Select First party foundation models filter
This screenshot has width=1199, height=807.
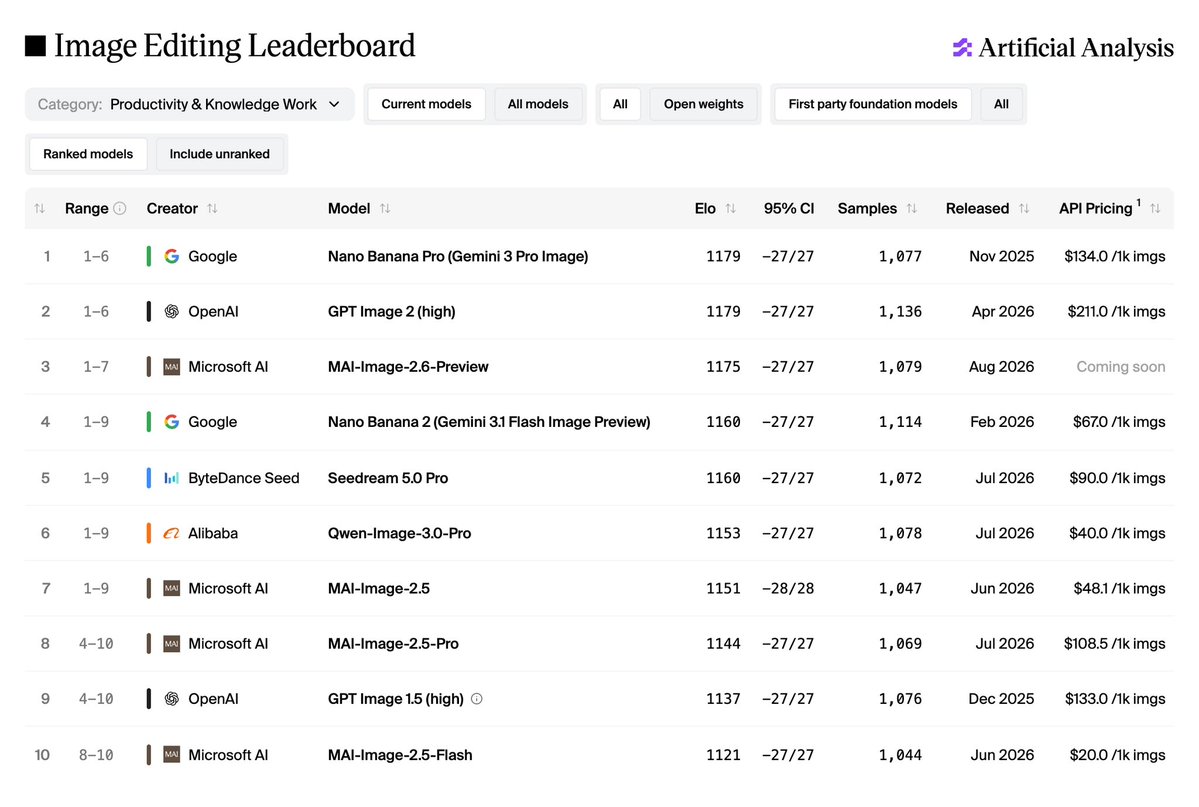click(x=872, y=104)
